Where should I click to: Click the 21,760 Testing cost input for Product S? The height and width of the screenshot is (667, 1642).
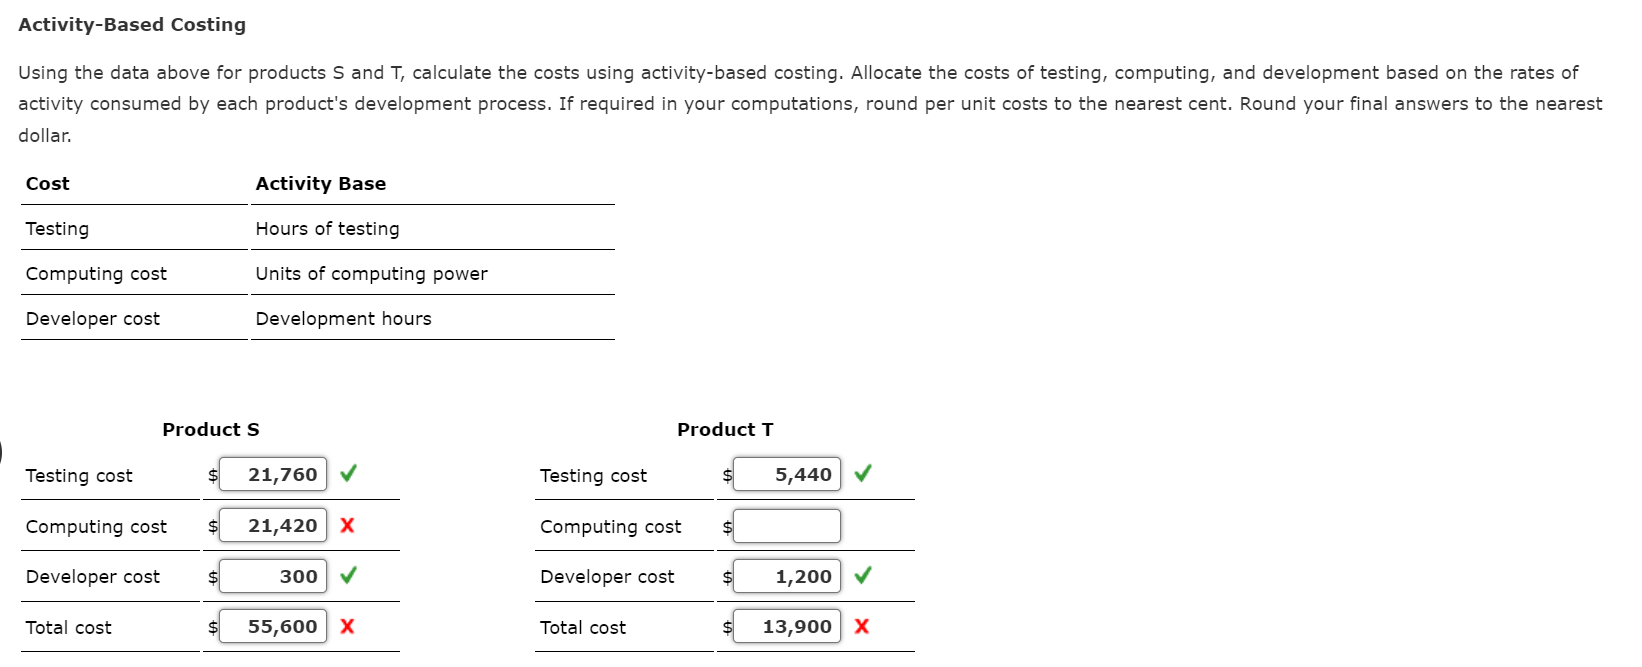[x=272, y=474]
